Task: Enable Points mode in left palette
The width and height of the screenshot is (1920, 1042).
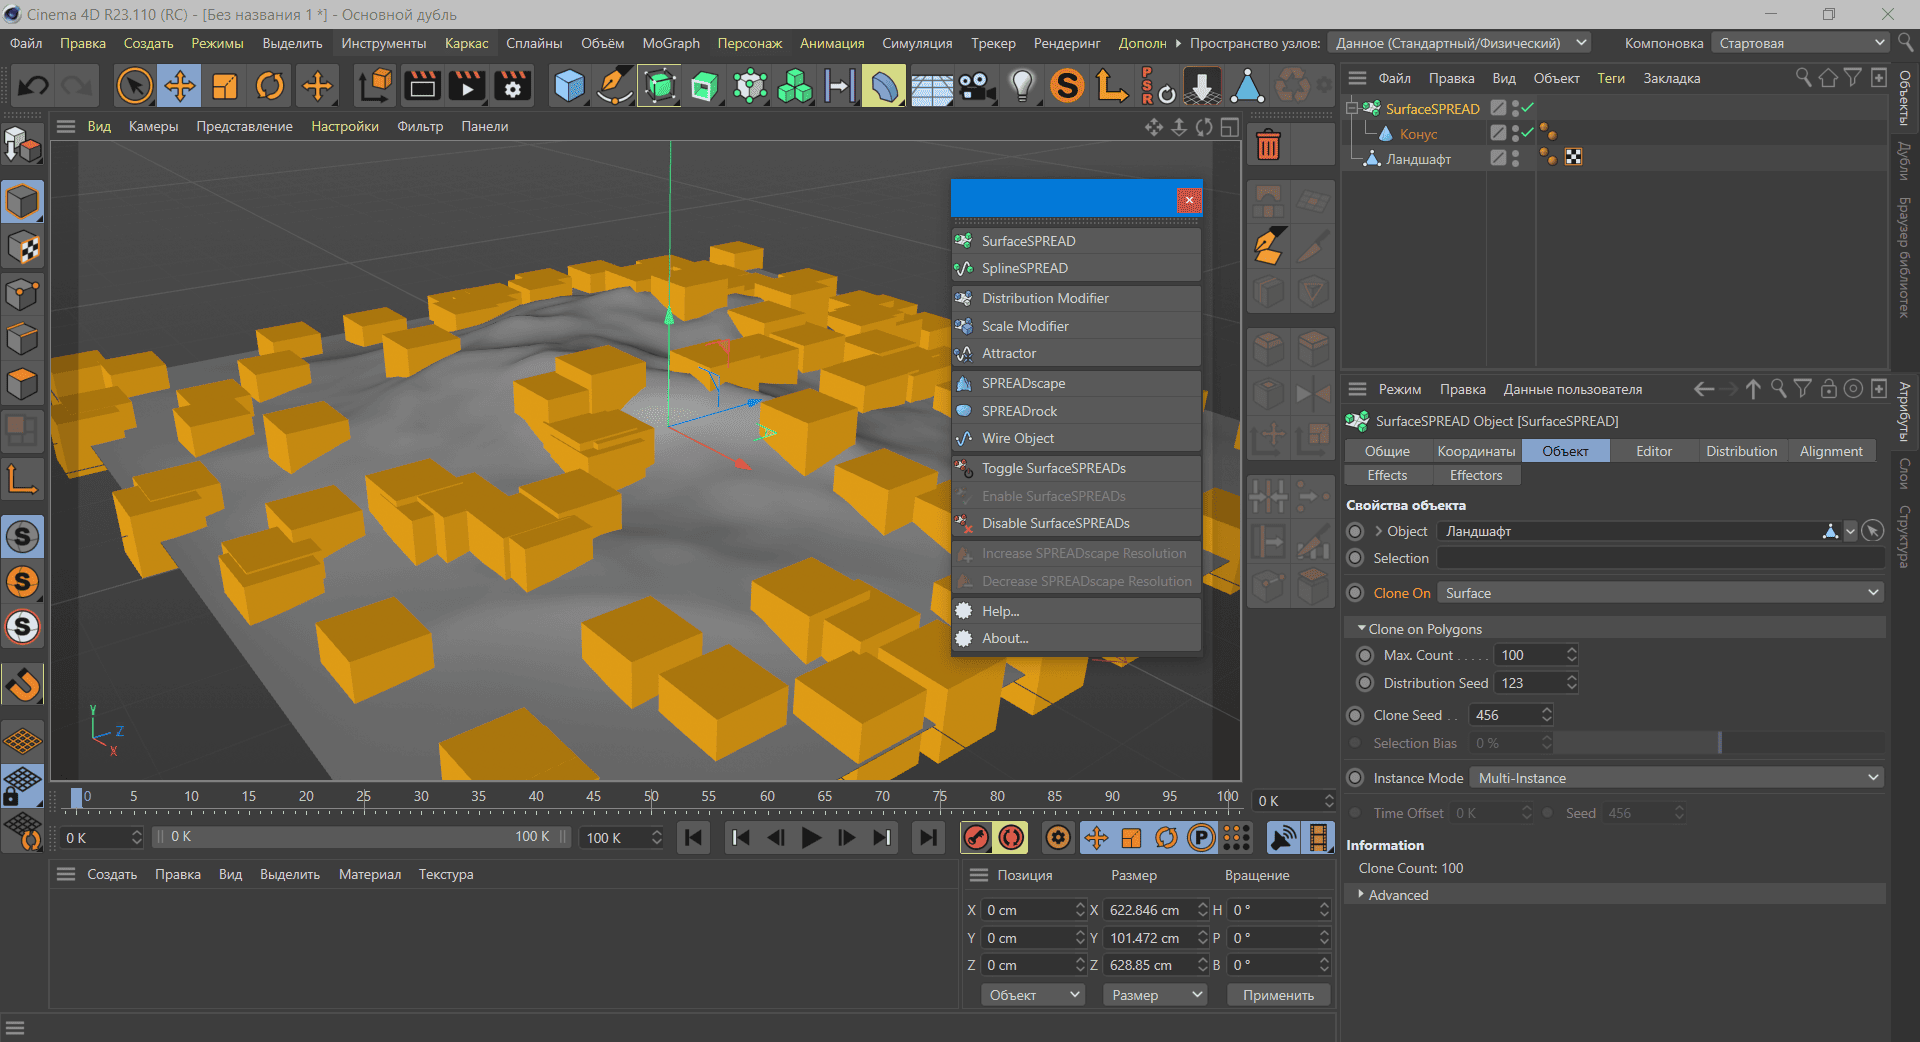Action: (22, 294)
